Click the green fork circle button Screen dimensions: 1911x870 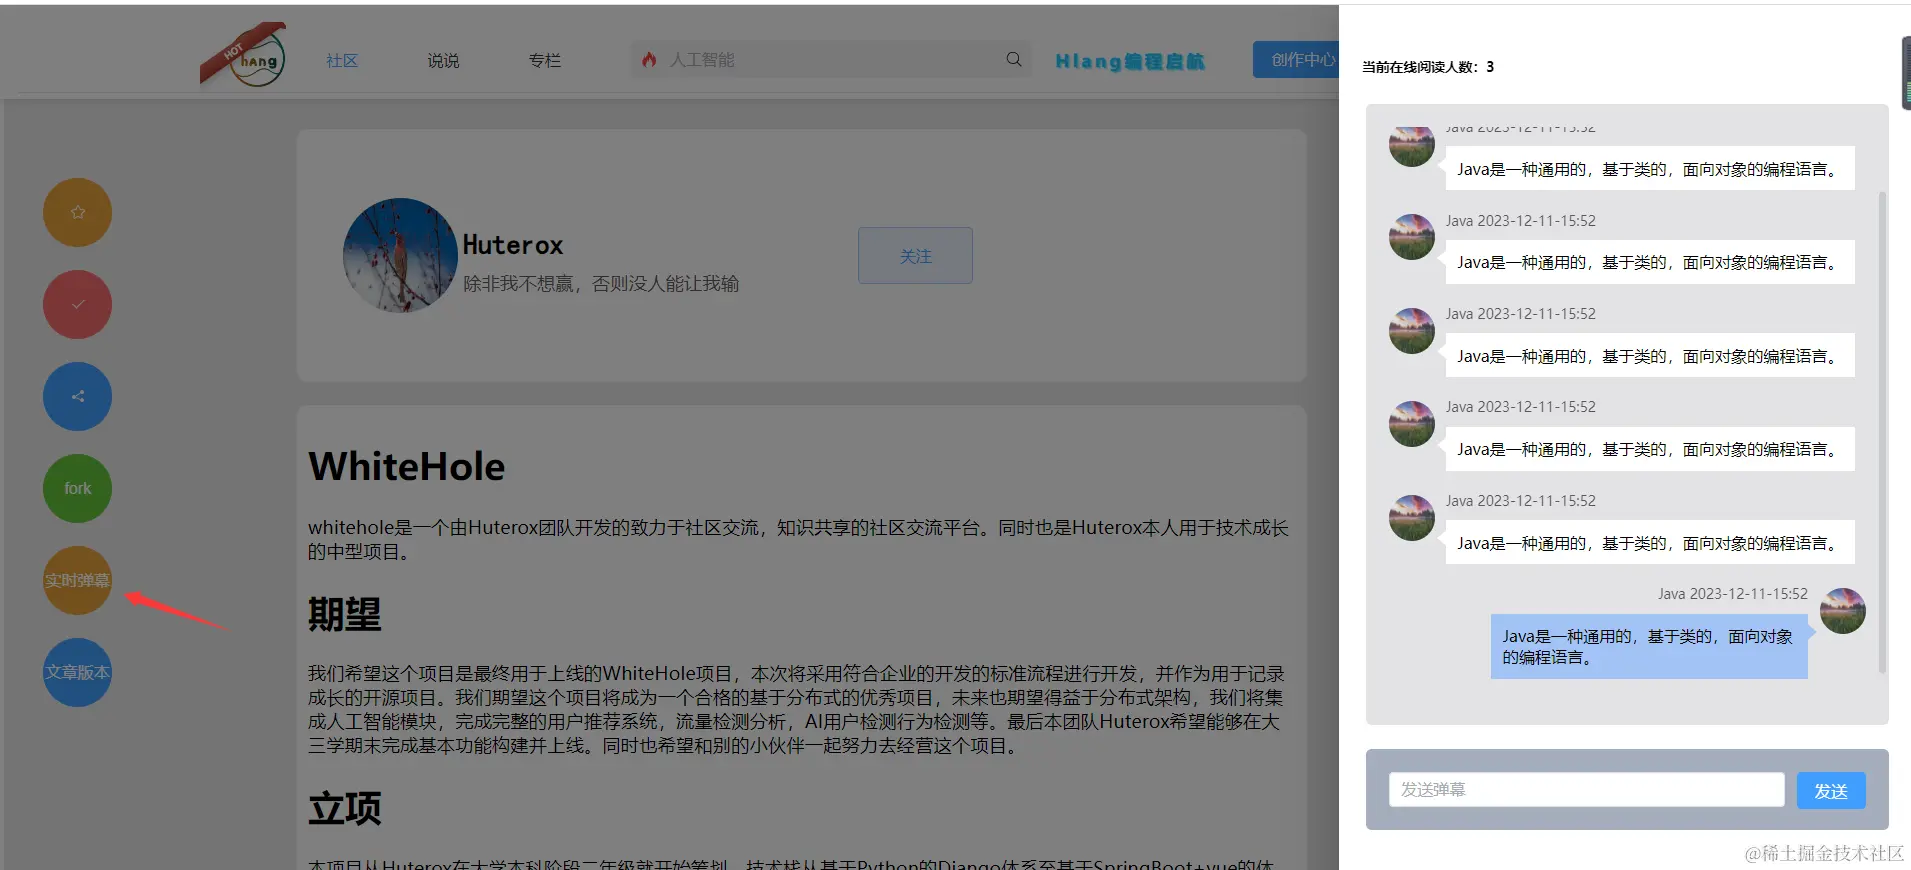pyautogui.click(x=77, y=488)
